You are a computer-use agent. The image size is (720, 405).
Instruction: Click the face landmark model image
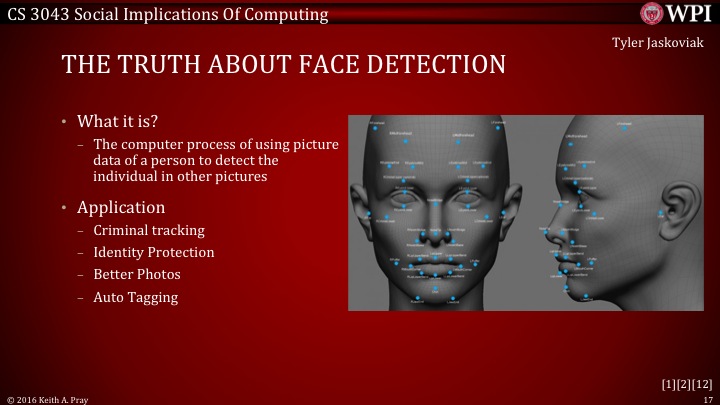pyautogui.click(x=526, y=213)
